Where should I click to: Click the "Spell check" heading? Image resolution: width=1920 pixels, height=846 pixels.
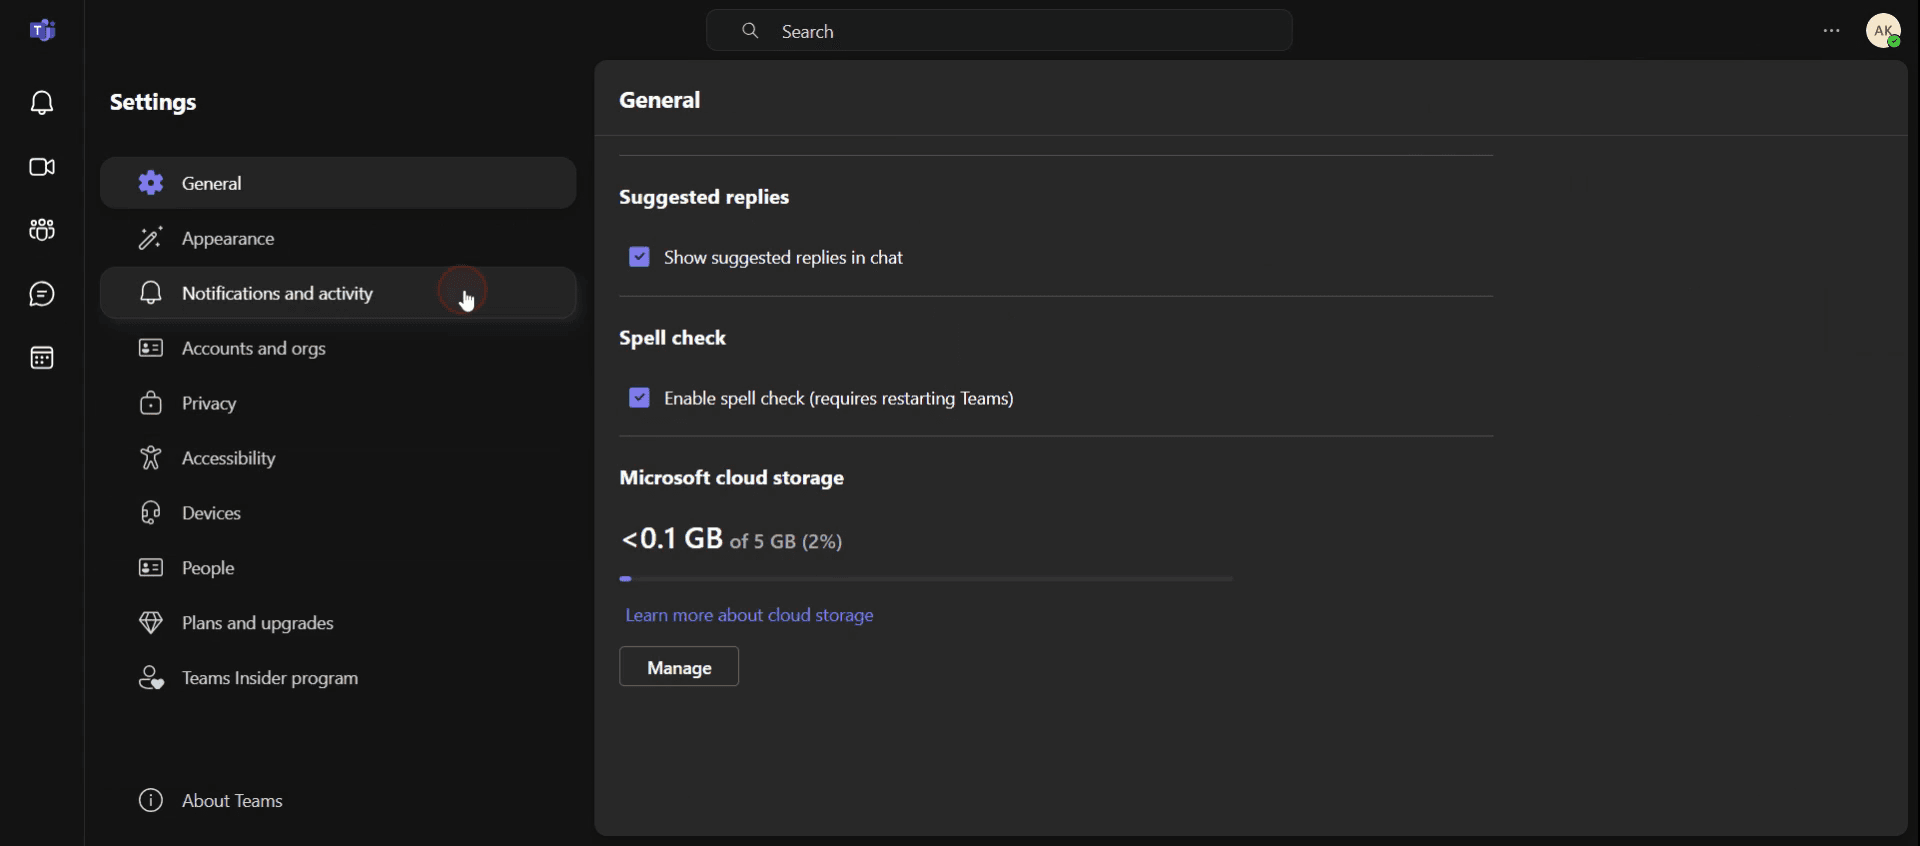tap(673, 338)
